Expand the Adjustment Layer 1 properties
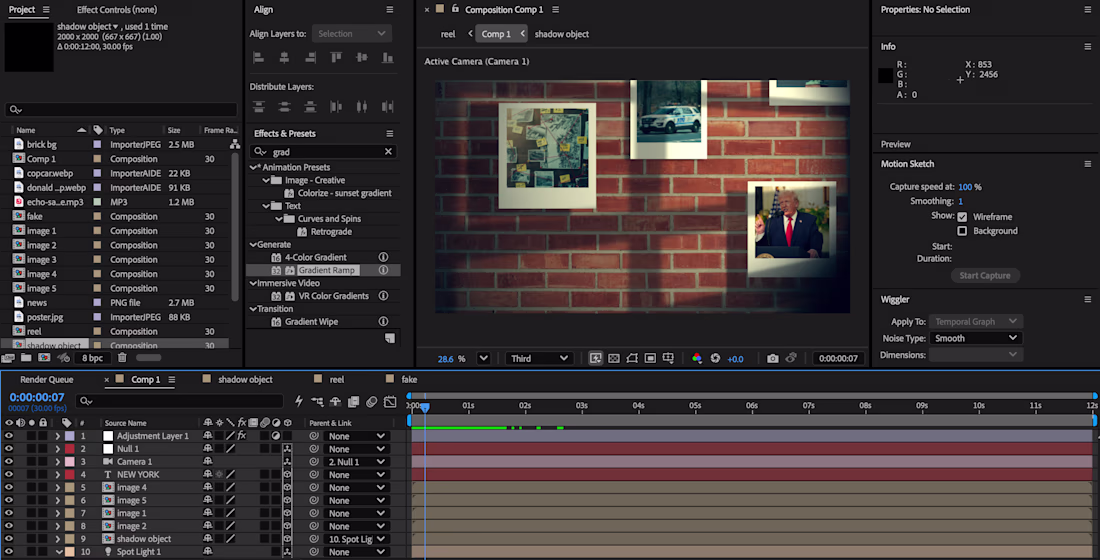Viewport: 1100px width, 560px height. tap(58, 436)
